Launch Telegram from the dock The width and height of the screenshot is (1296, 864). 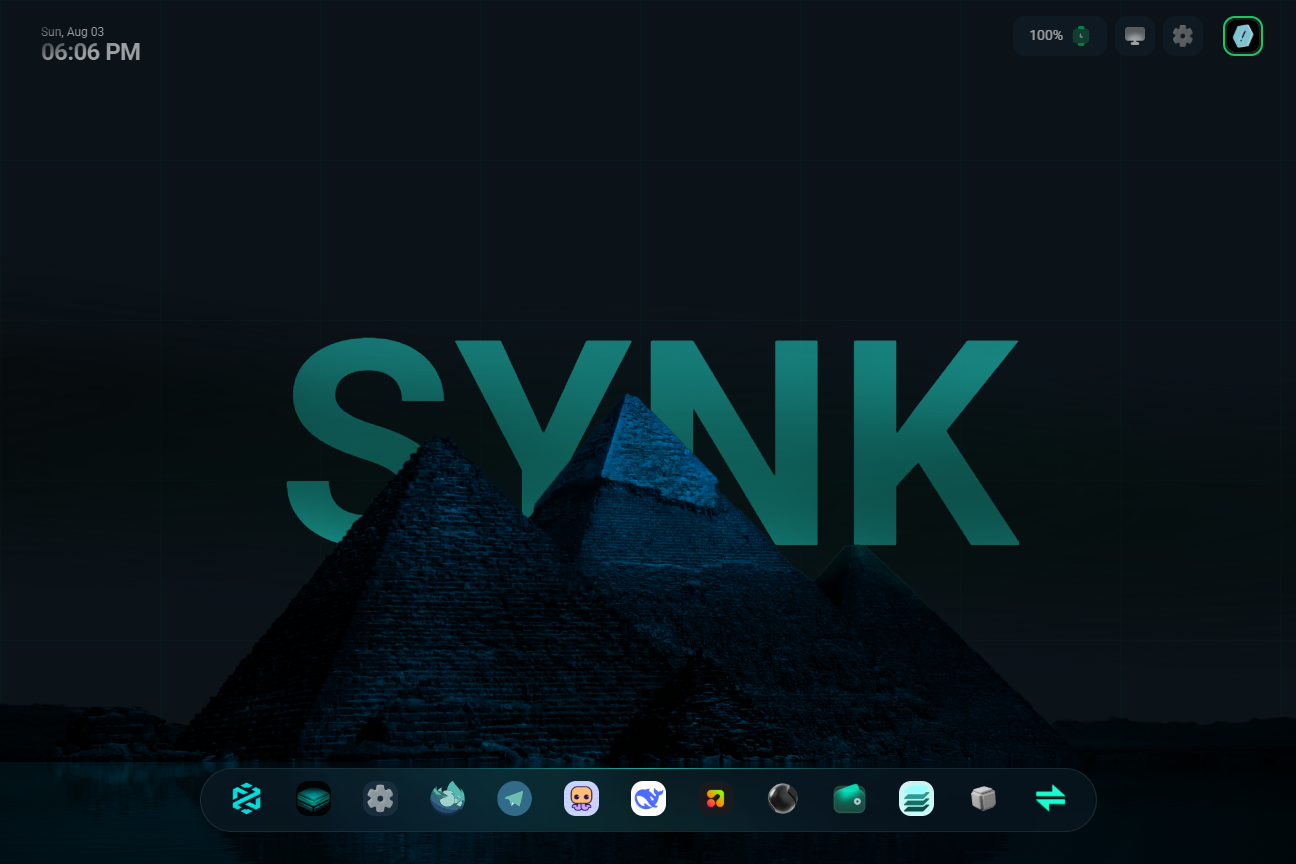tap(514, 798)
